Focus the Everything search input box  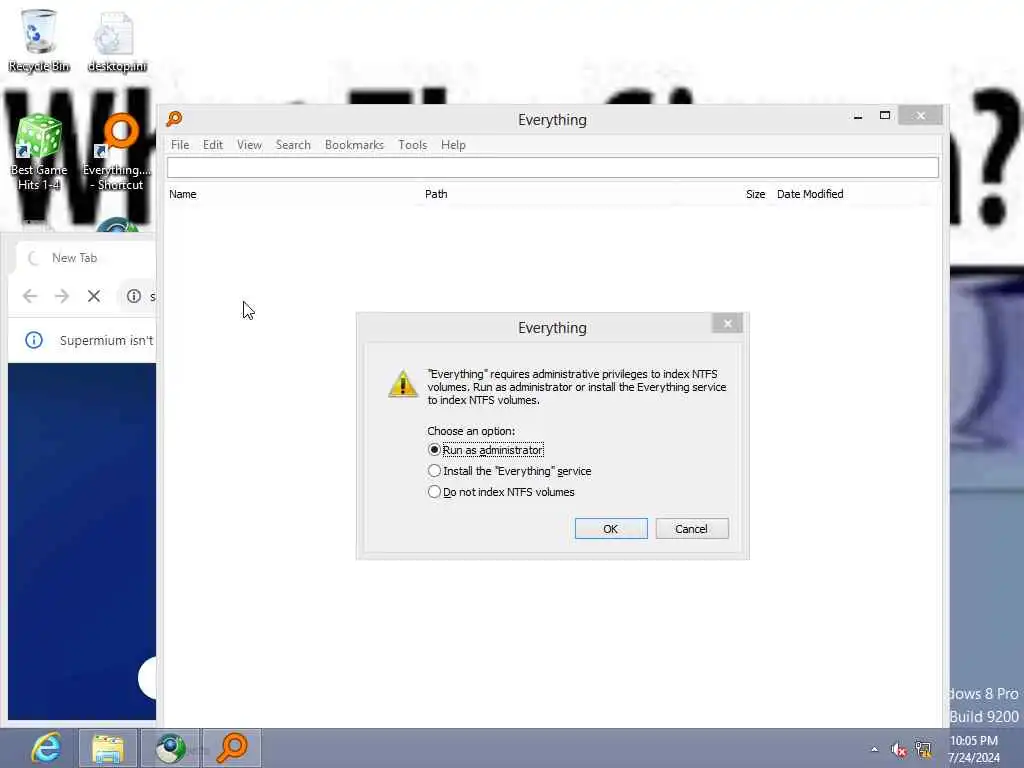(x=552, y=168)
